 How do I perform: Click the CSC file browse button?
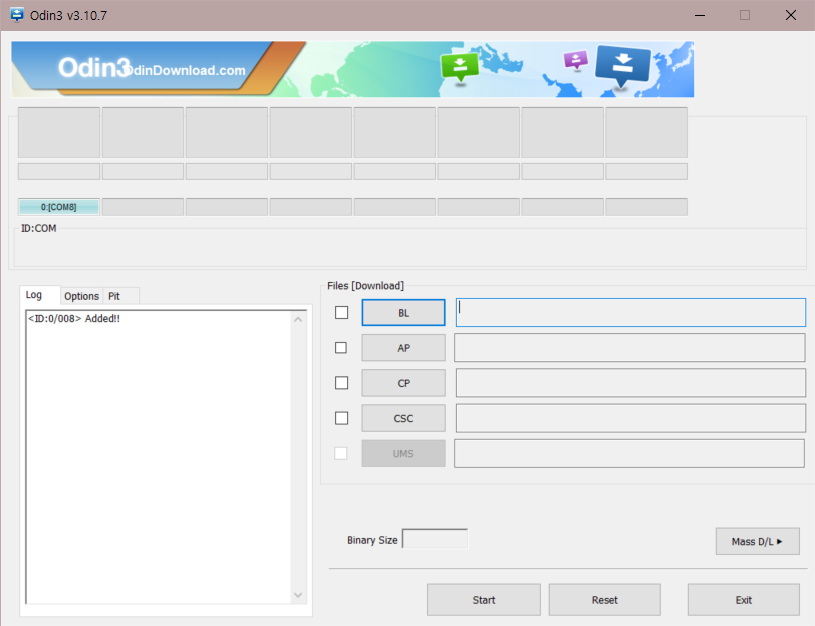[403, 418]
